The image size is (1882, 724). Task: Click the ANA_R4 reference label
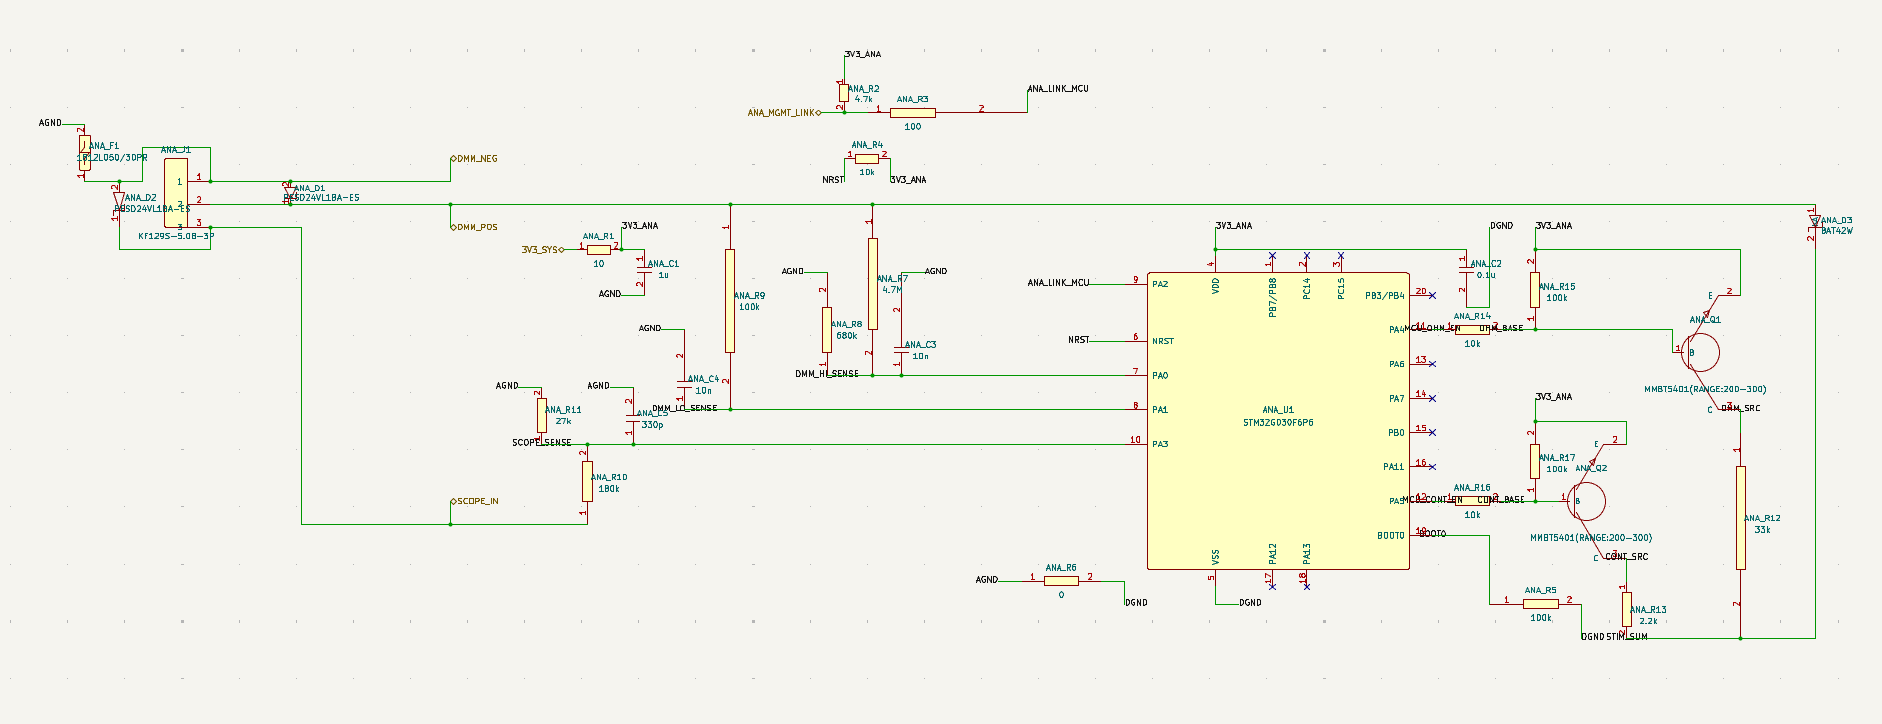point(867,145)
